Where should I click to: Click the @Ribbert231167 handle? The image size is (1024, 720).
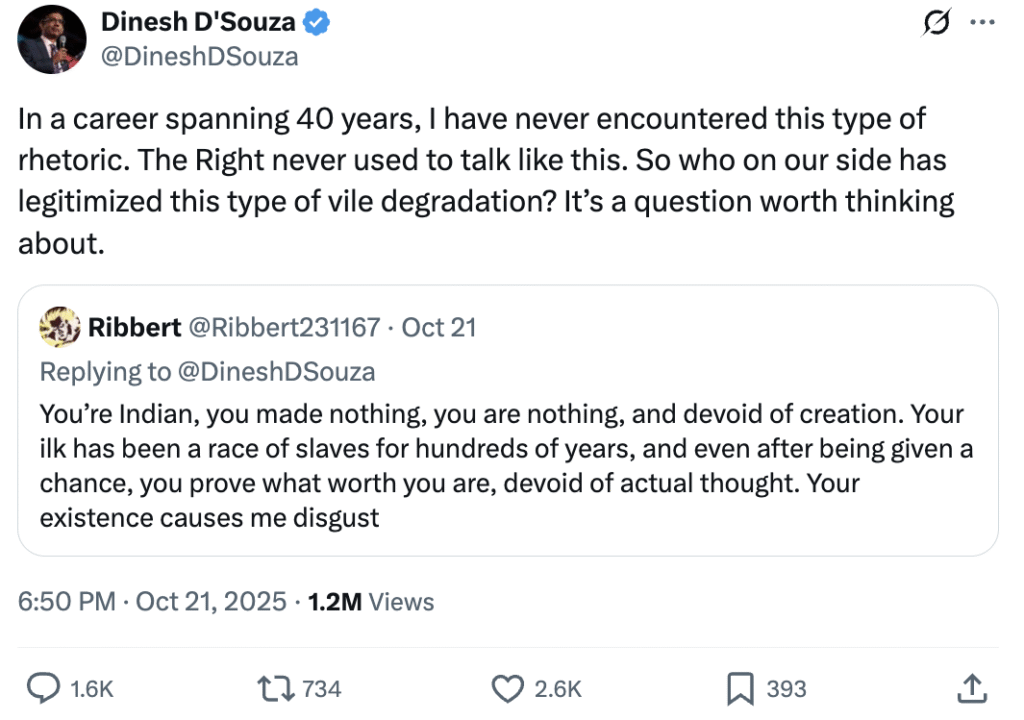tap(284, 327)
